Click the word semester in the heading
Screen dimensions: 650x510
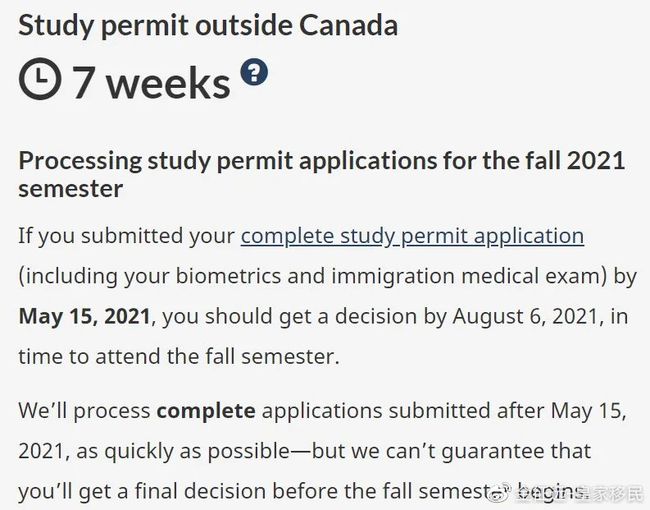pyautogui.click(x=70, y=189)
